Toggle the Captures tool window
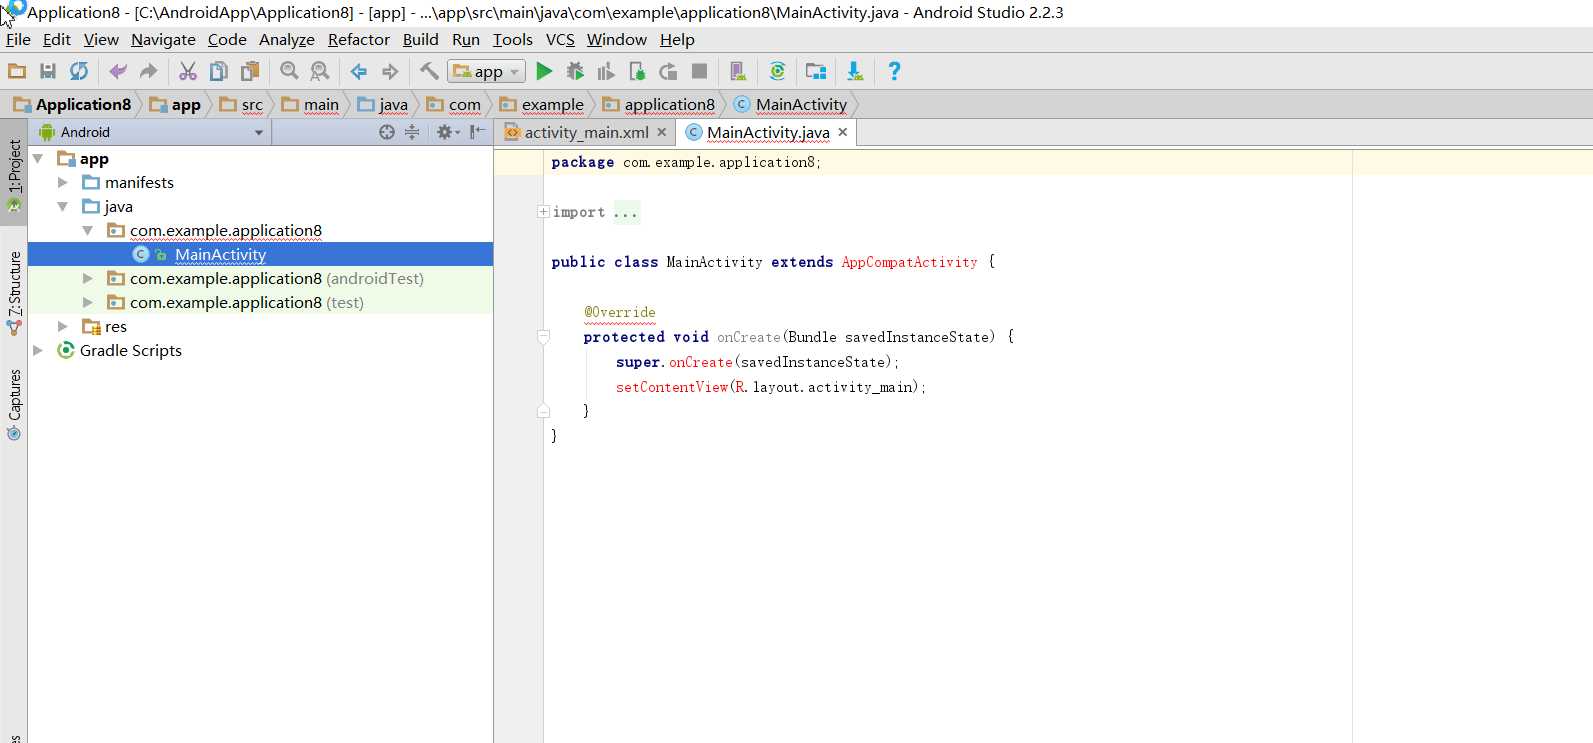This screenshot has width=1593, height=743. coord(14,404)
